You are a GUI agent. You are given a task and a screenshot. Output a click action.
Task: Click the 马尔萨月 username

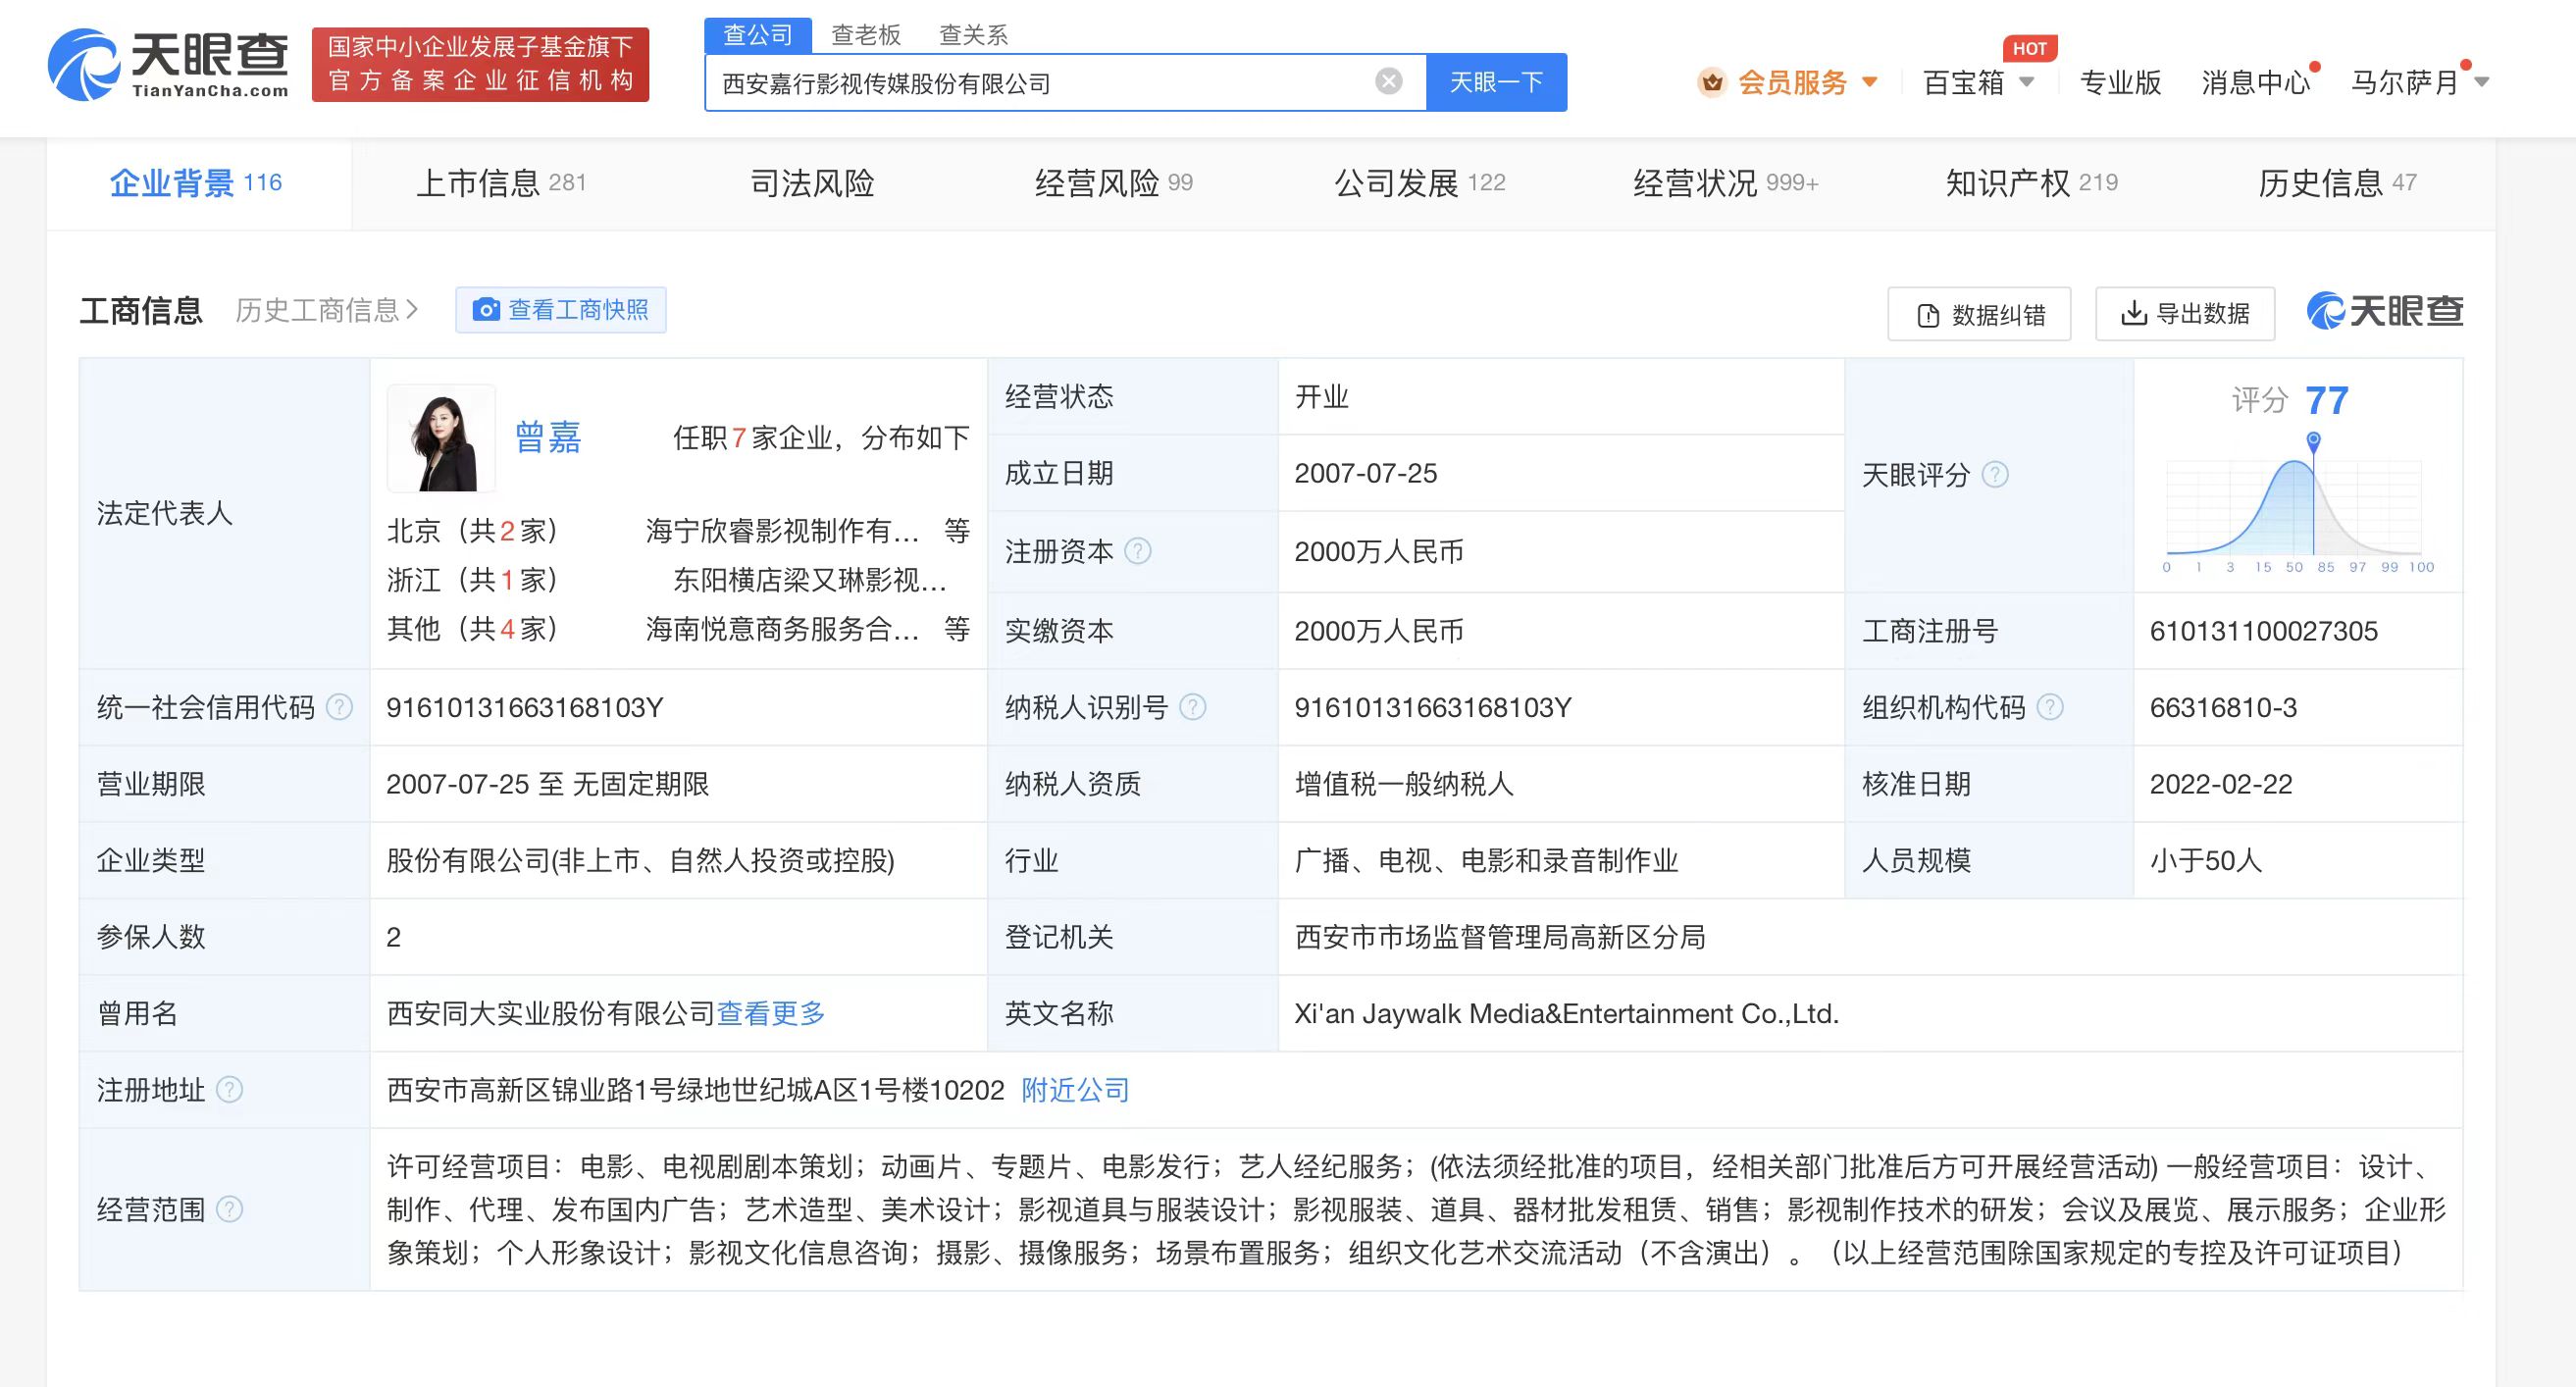pos(2406,82)
